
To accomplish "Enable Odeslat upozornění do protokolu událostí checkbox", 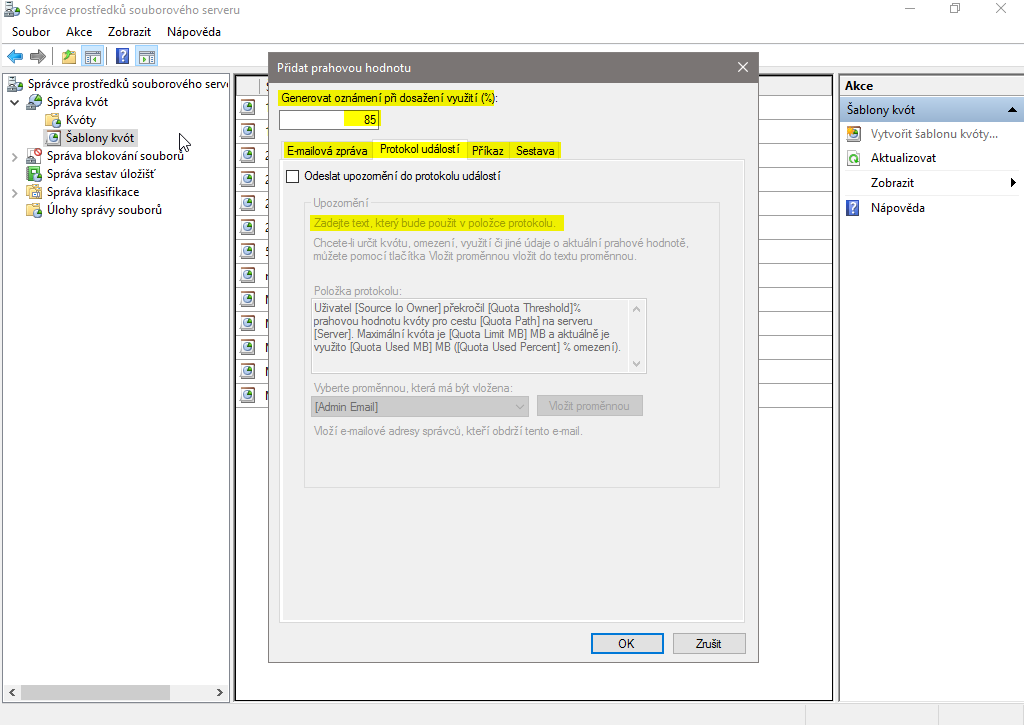I will [x=293, y=176].
